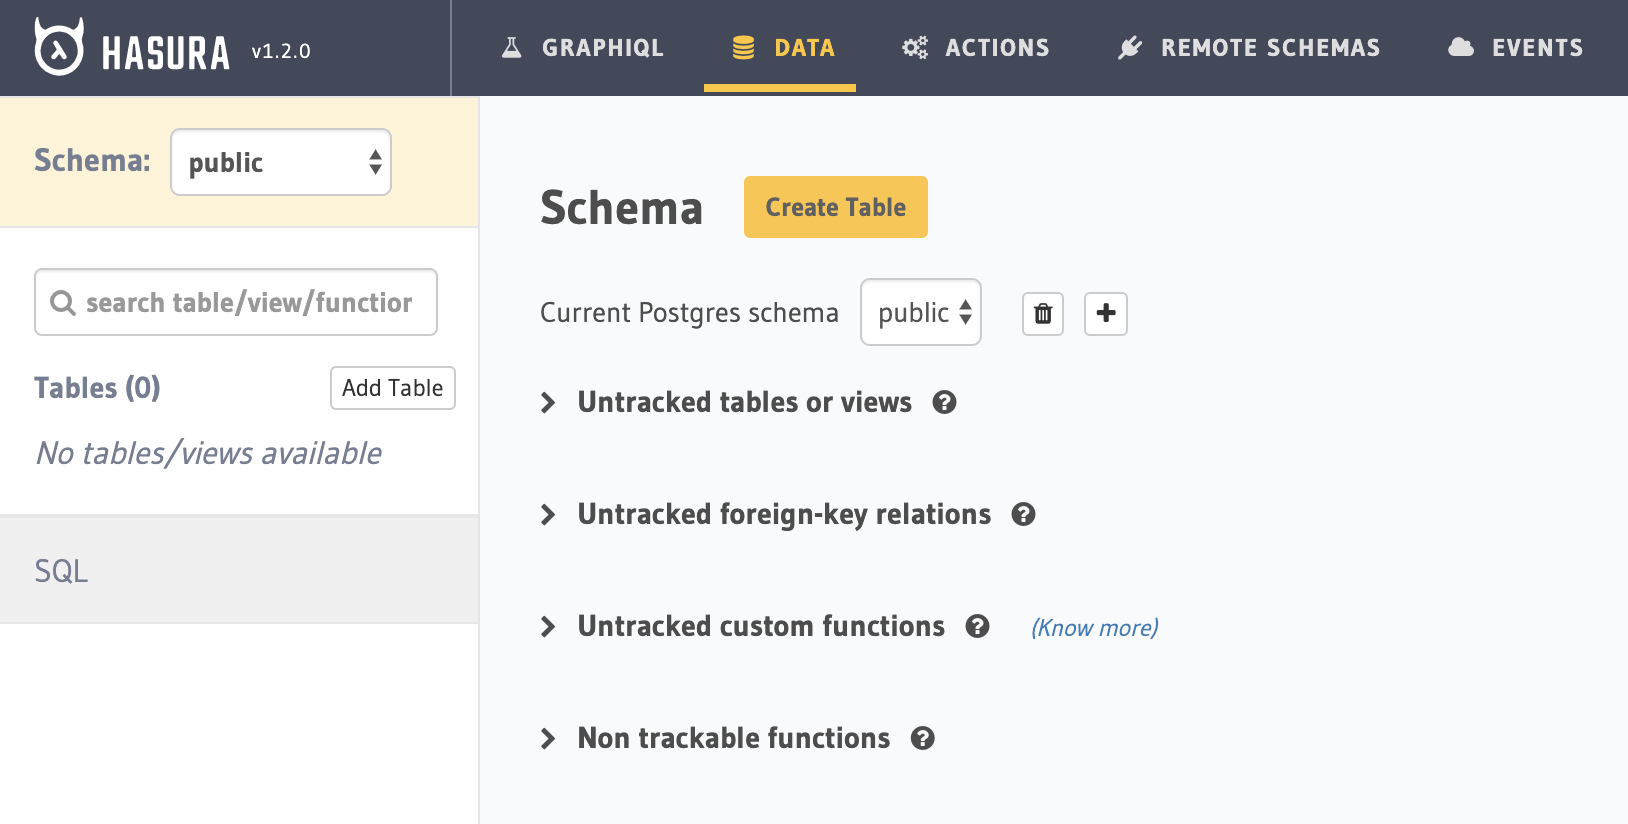1628x824 pixels.
Task: Click the Tables (0) heading
Action: tap(97, 388)
